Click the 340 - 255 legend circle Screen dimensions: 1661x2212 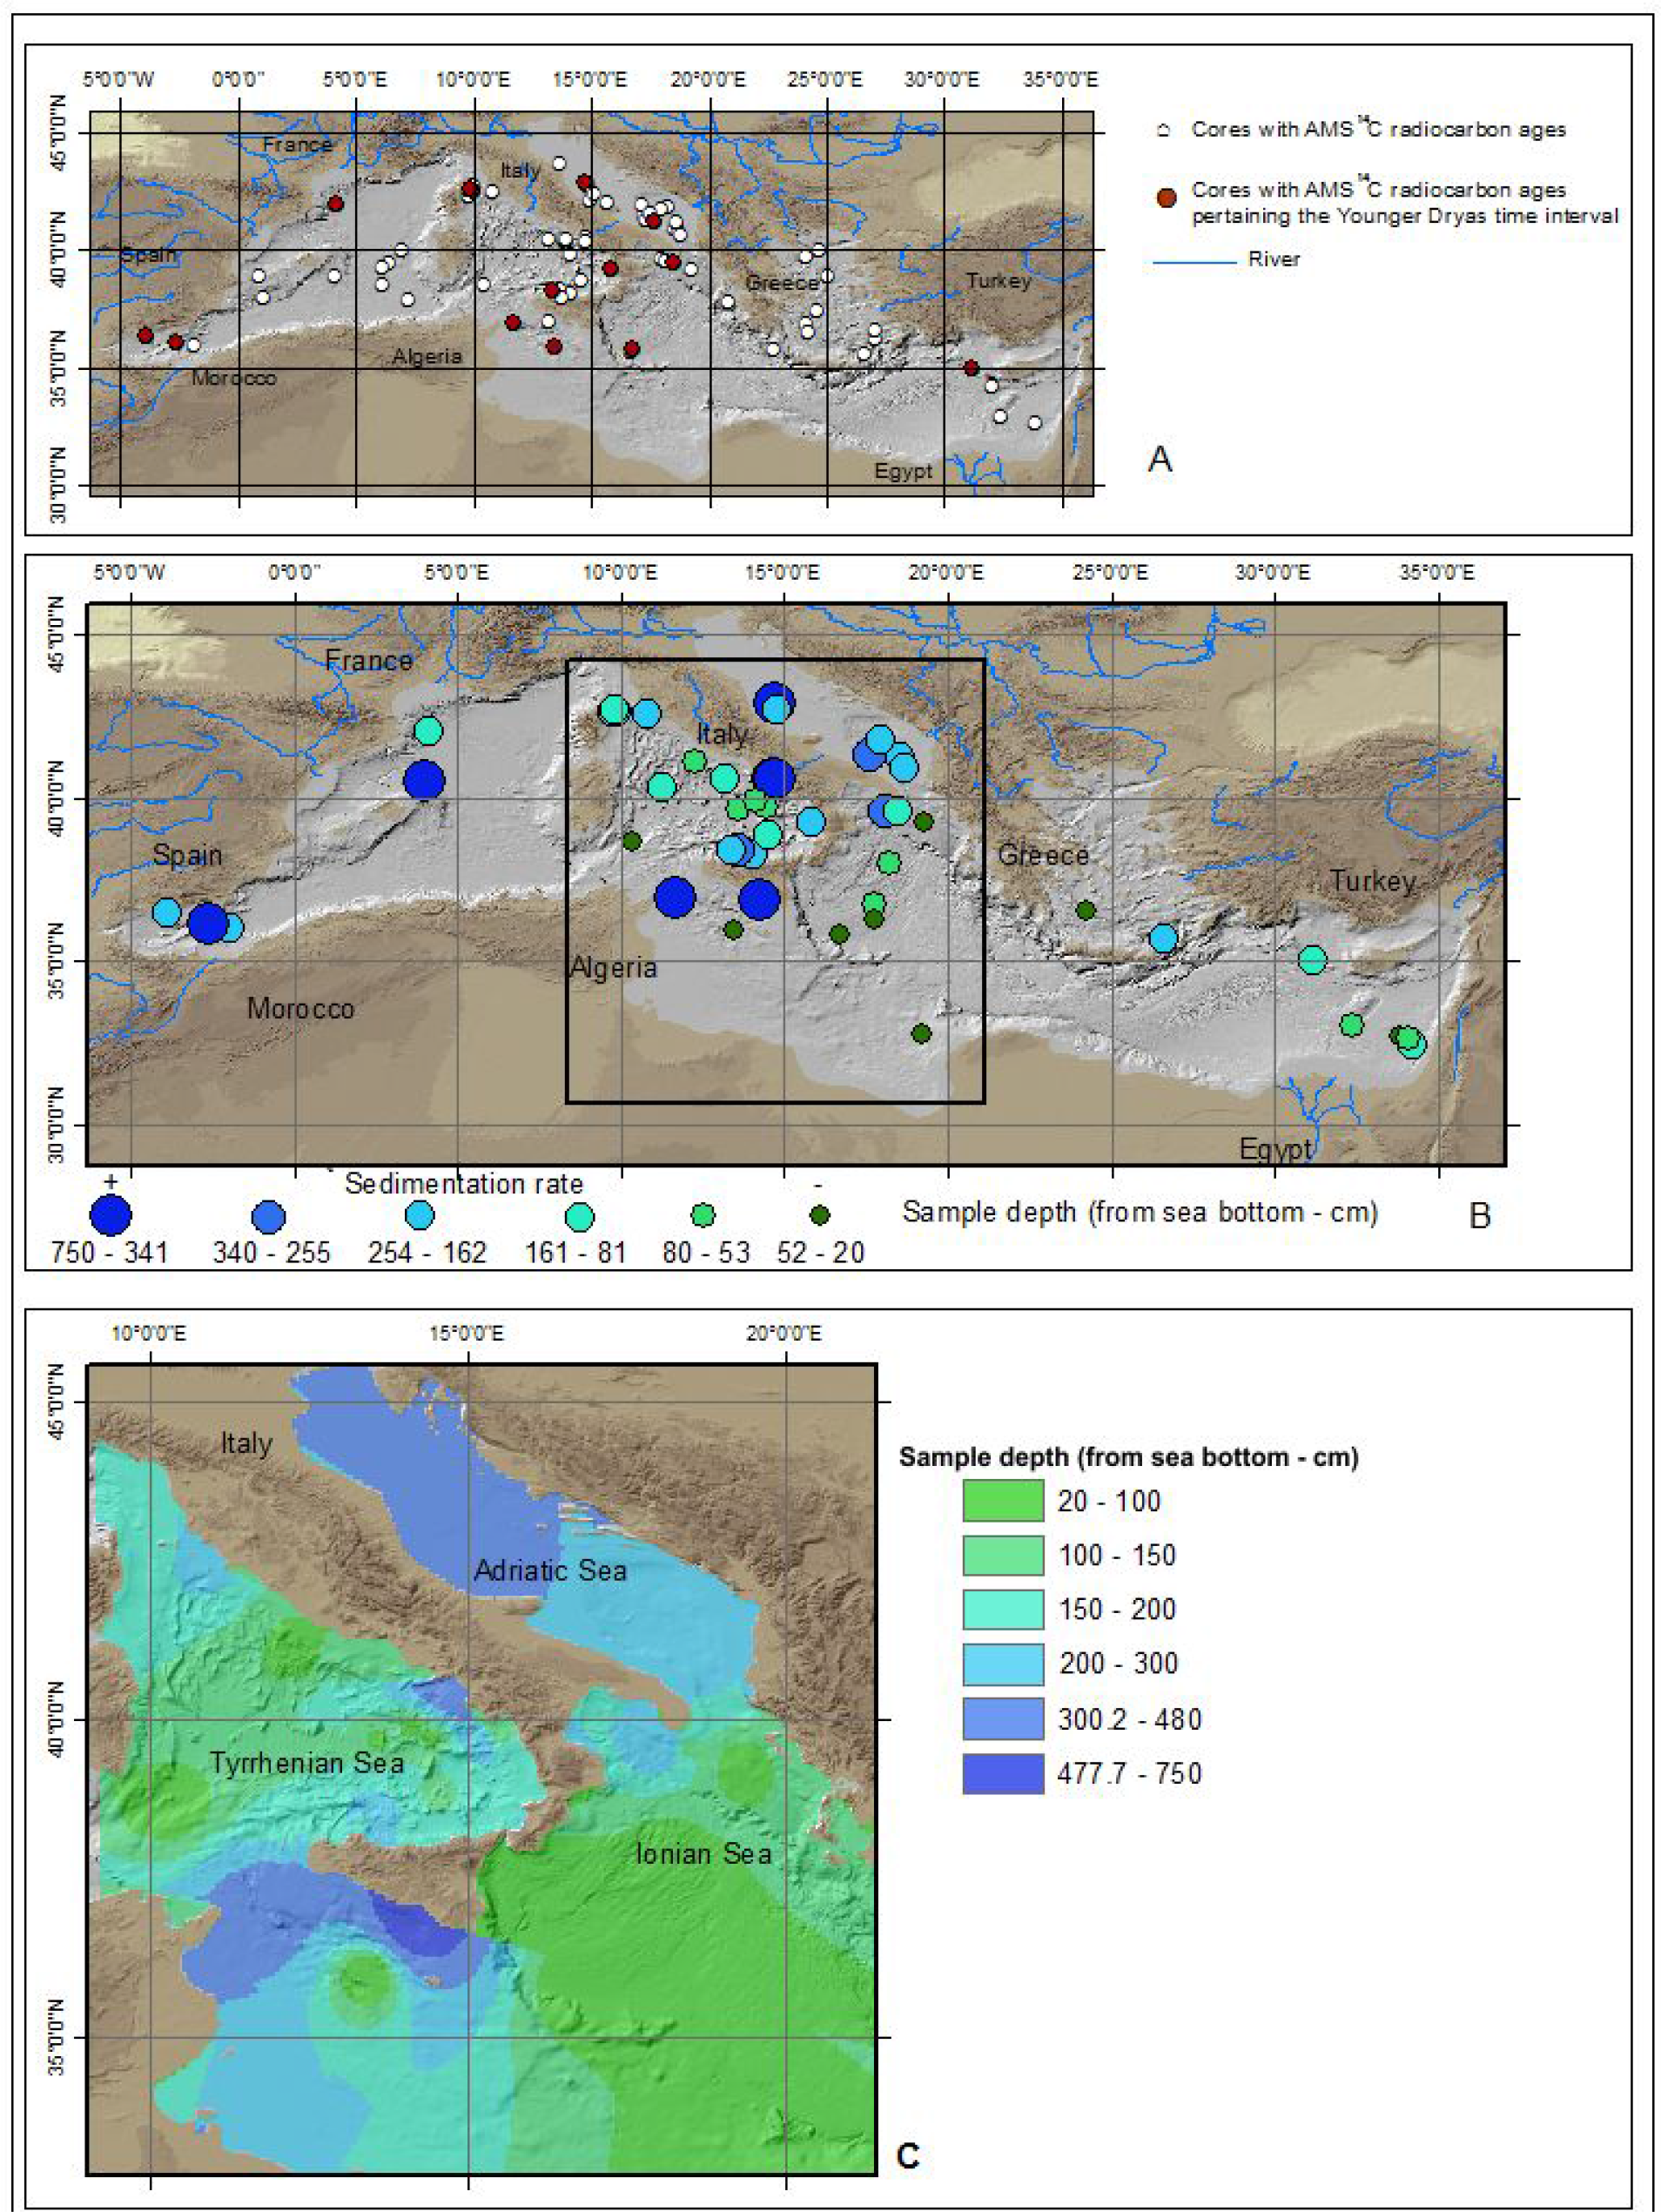point(269,1217)
